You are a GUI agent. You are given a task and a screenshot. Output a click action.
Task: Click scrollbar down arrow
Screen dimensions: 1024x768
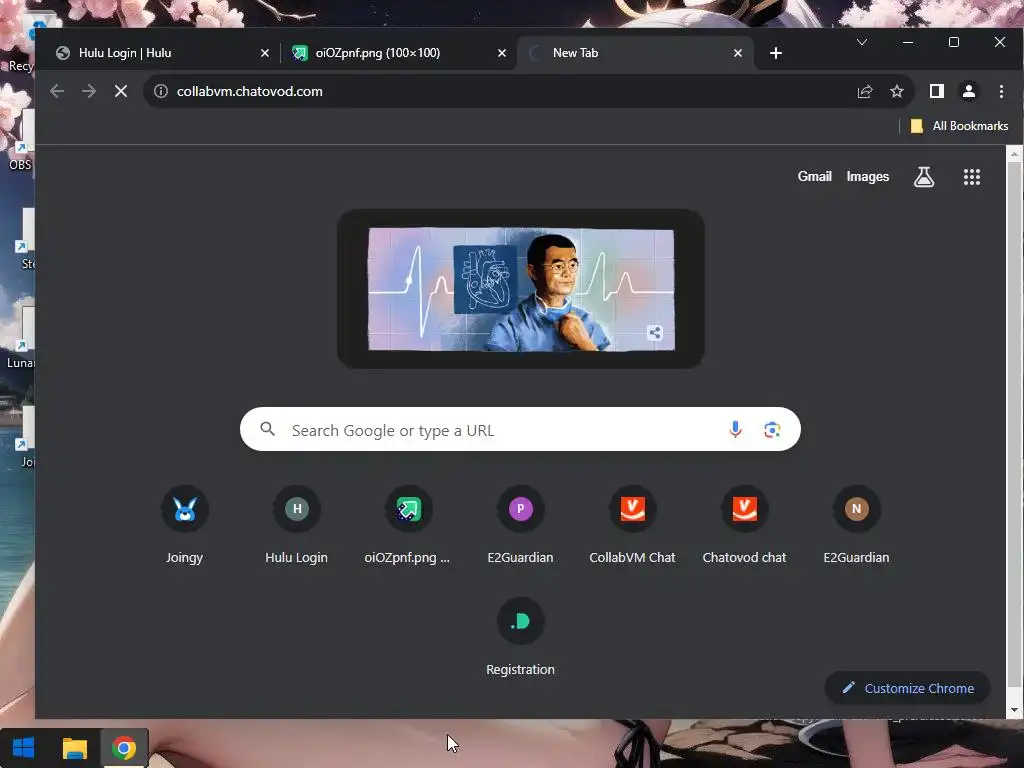(1014, 710)
